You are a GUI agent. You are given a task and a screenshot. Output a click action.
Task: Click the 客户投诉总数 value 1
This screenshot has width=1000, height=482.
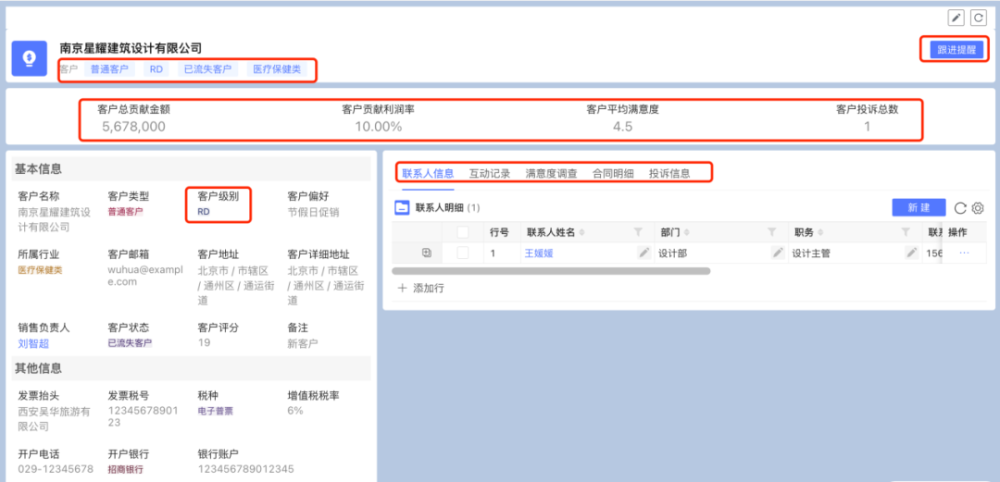867,126
